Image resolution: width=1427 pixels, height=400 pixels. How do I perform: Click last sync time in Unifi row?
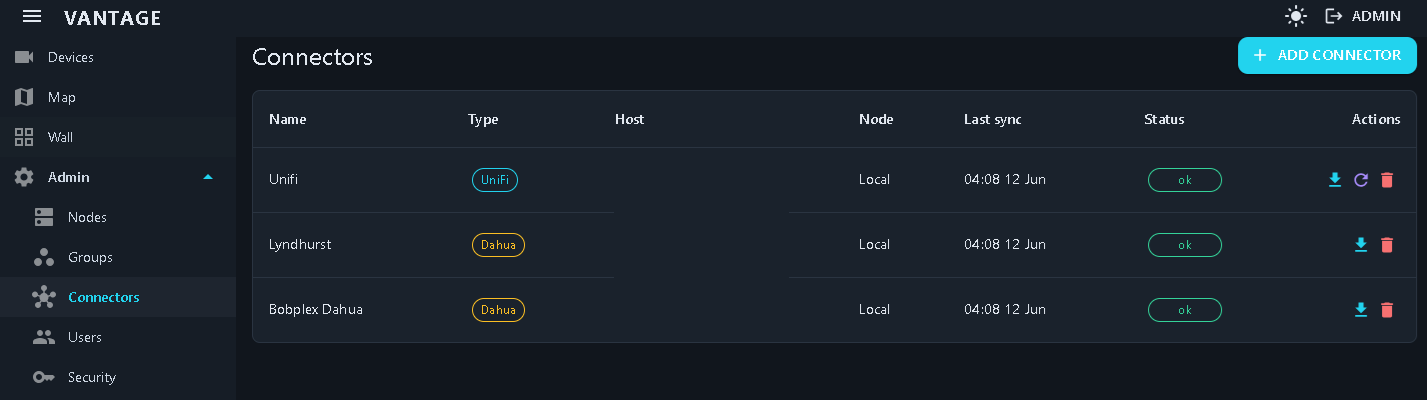click(1005, 180)
